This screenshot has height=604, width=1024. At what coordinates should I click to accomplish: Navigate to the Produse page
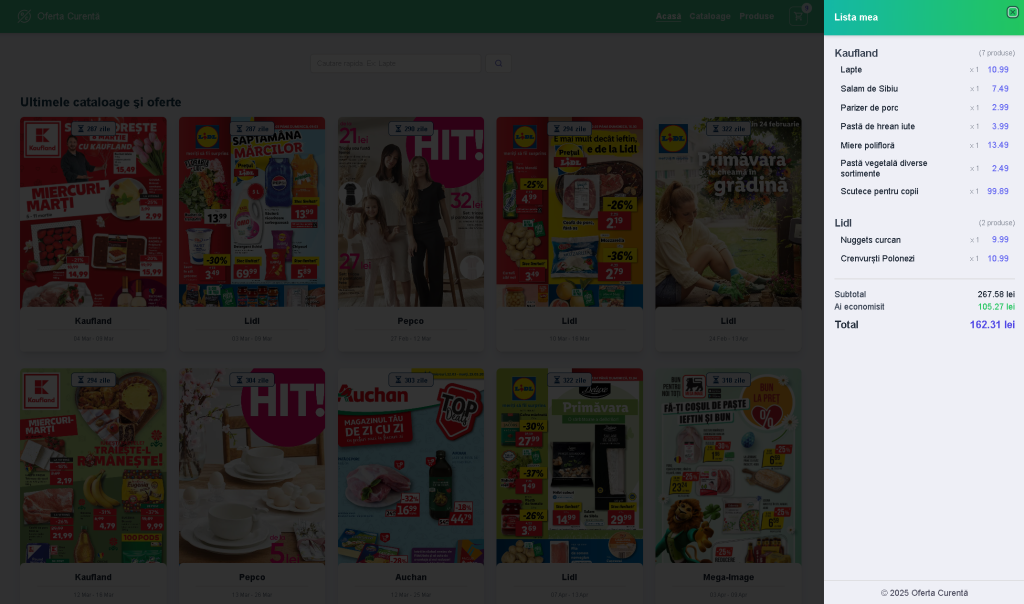click(x=756, y=16)
